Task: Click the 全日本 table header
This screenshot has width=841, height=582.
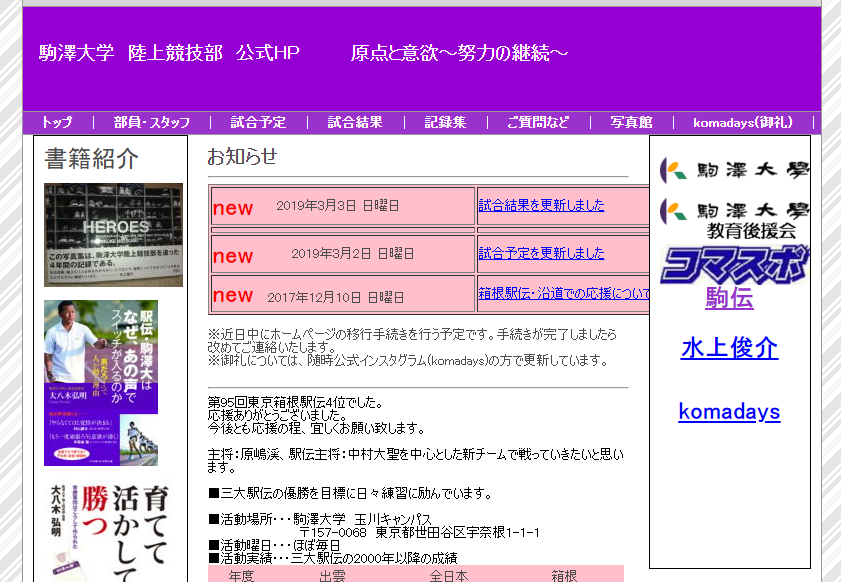Action: (448, 576)
